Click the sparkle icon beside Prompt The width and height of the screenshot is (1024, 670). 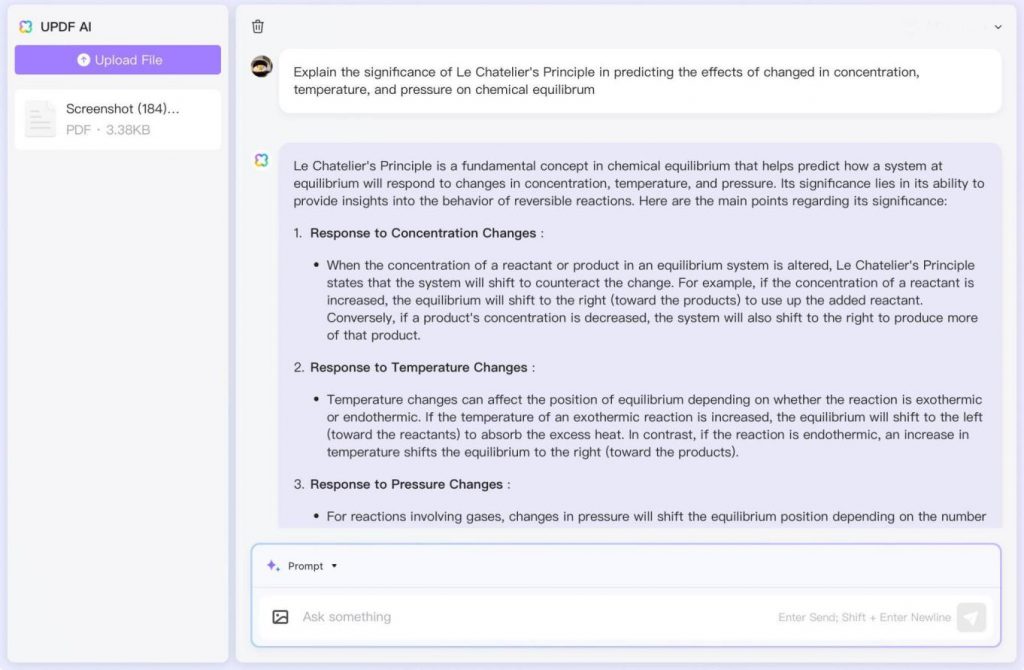273,566
